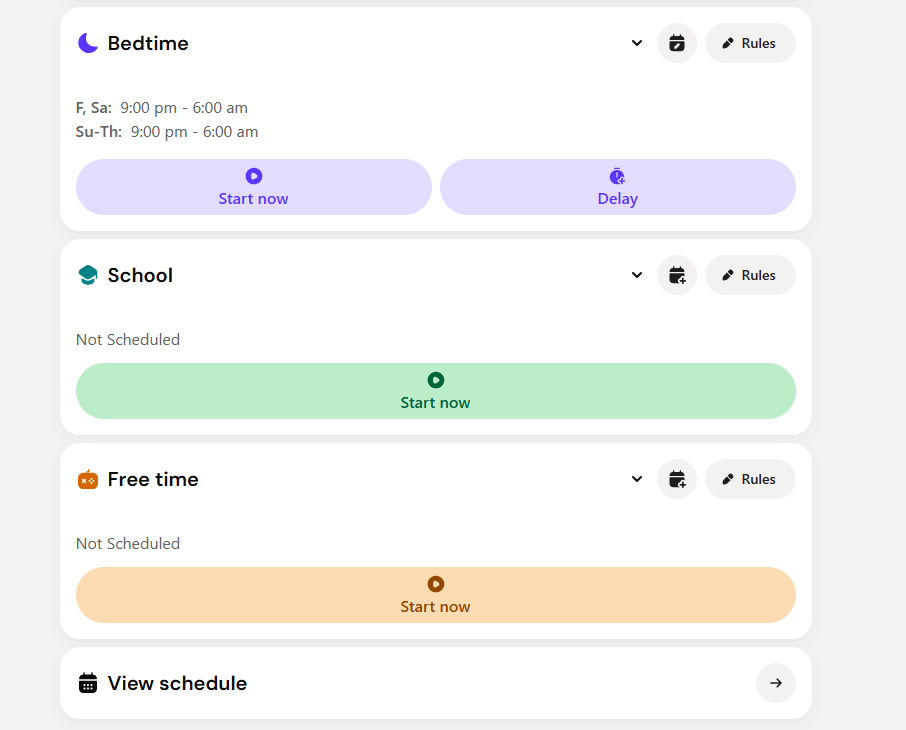
Task: Click the Delay clock icon on Bedtime
Action: (x=617, y=174)
